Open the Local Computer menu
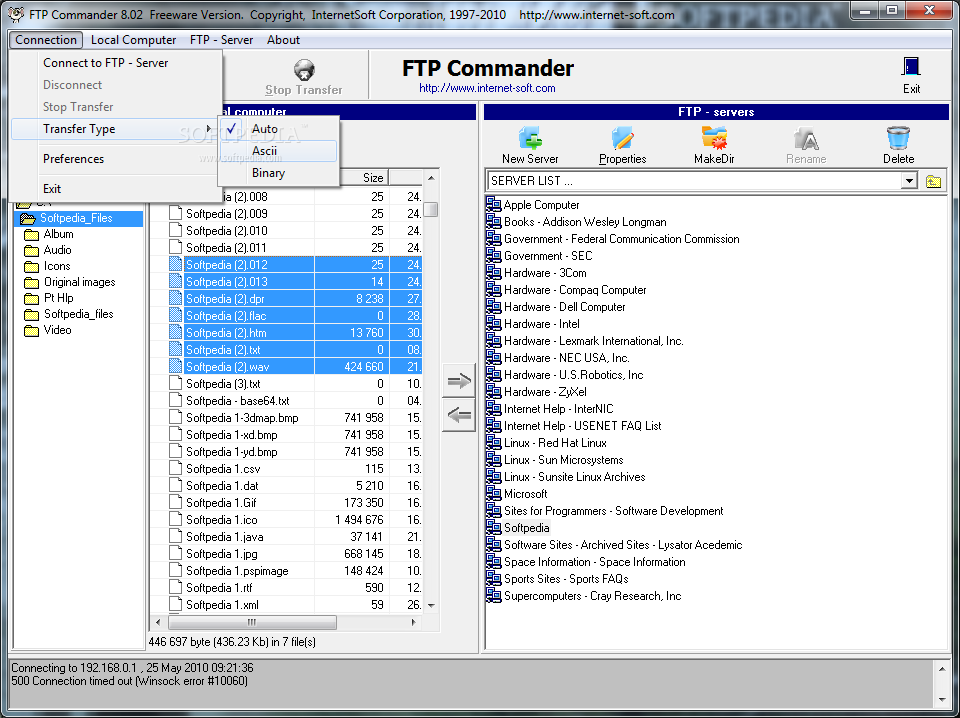Viewport: 960px width, 718px height. point(133,40)
